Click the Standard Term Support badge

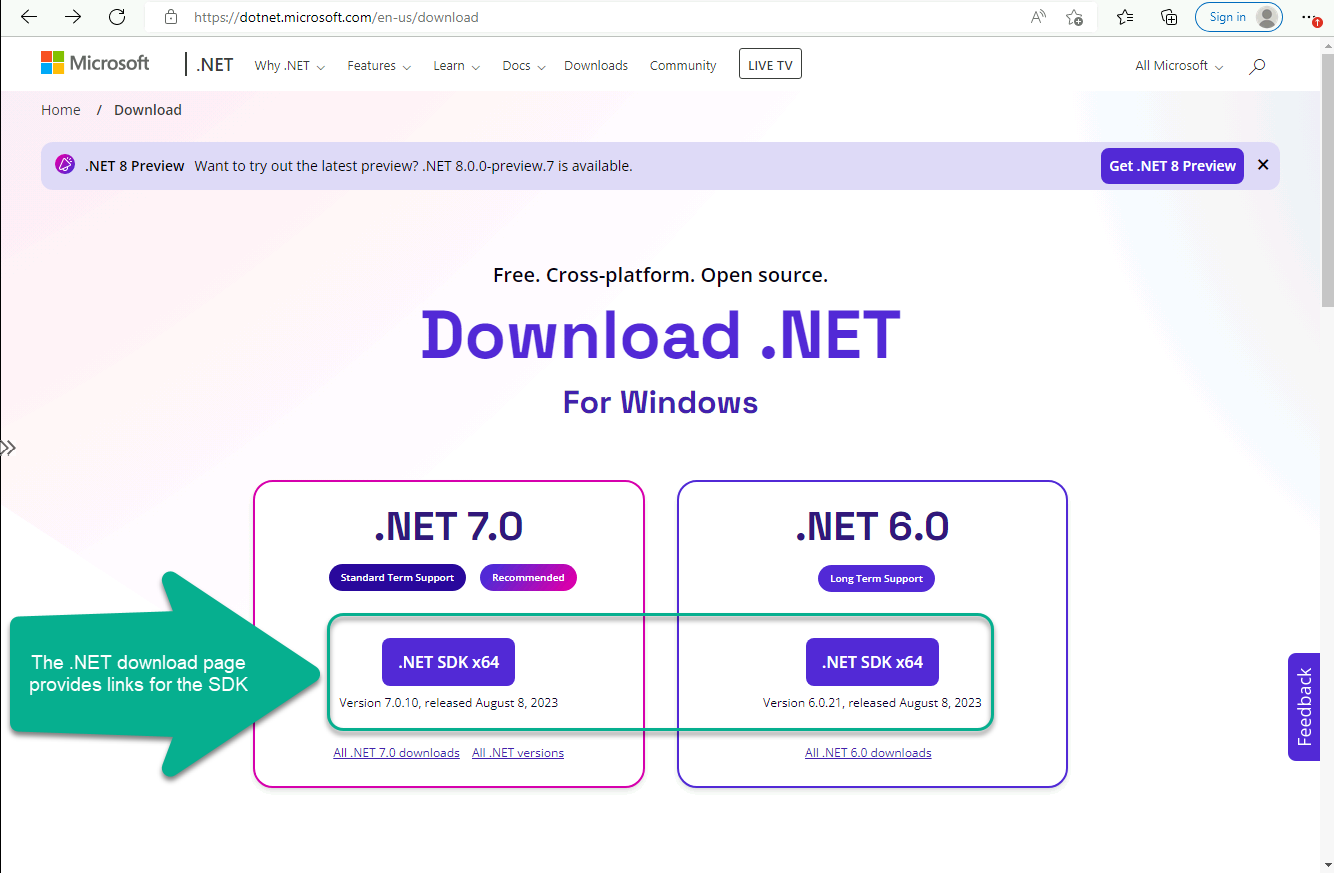[x=397, y=578]
